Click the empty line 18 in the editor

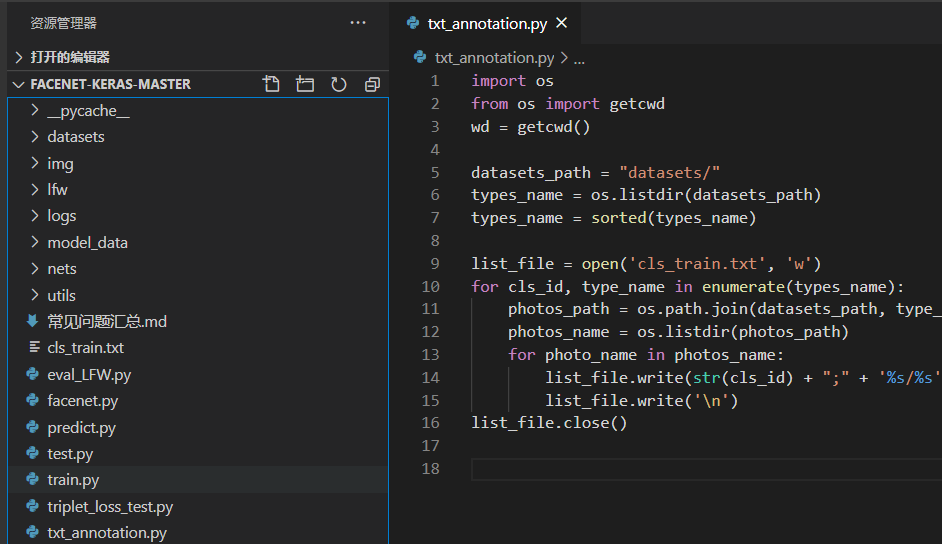click(x=706, y=469)
